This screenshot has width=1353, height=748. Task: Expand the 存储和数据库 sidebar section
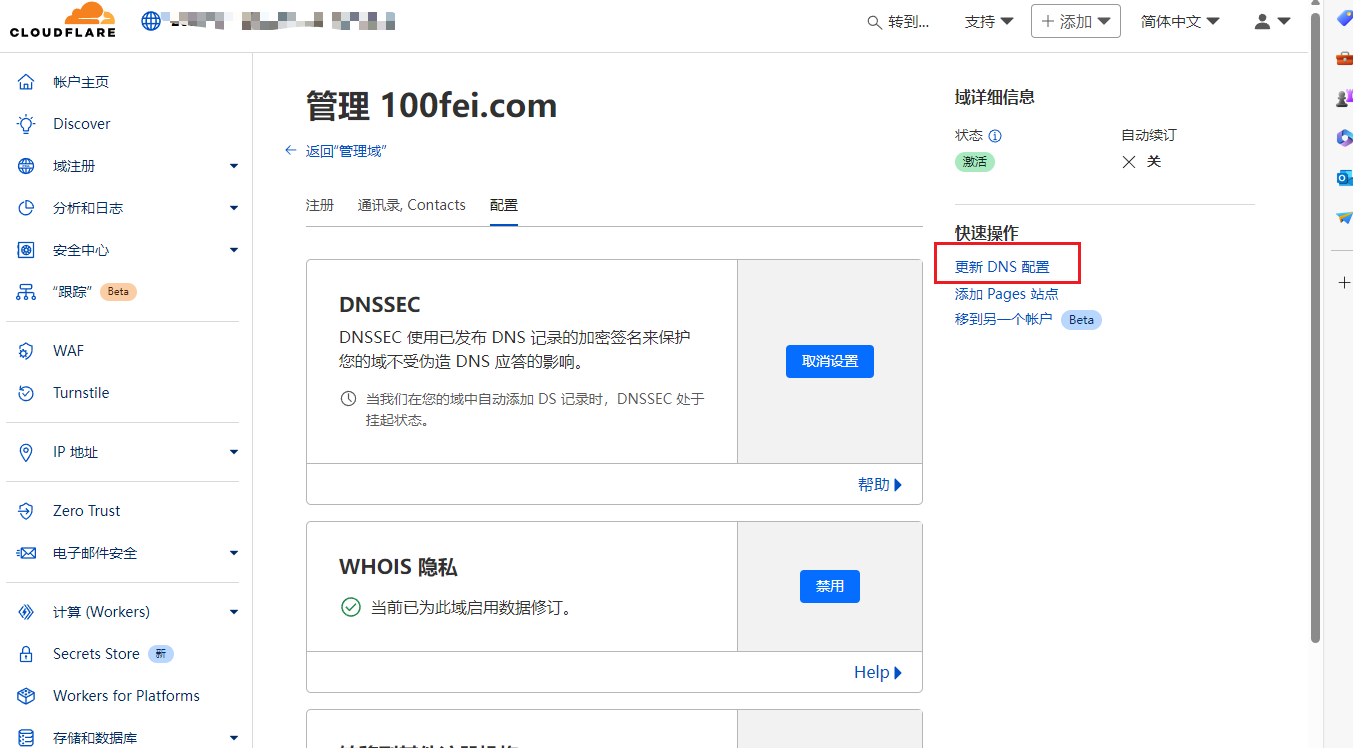(234, 738)
